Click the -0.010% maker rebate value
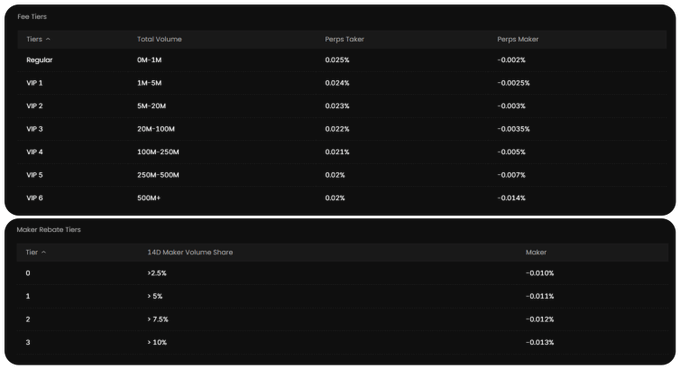Screen dimensions: 680x369 [540, 274]
